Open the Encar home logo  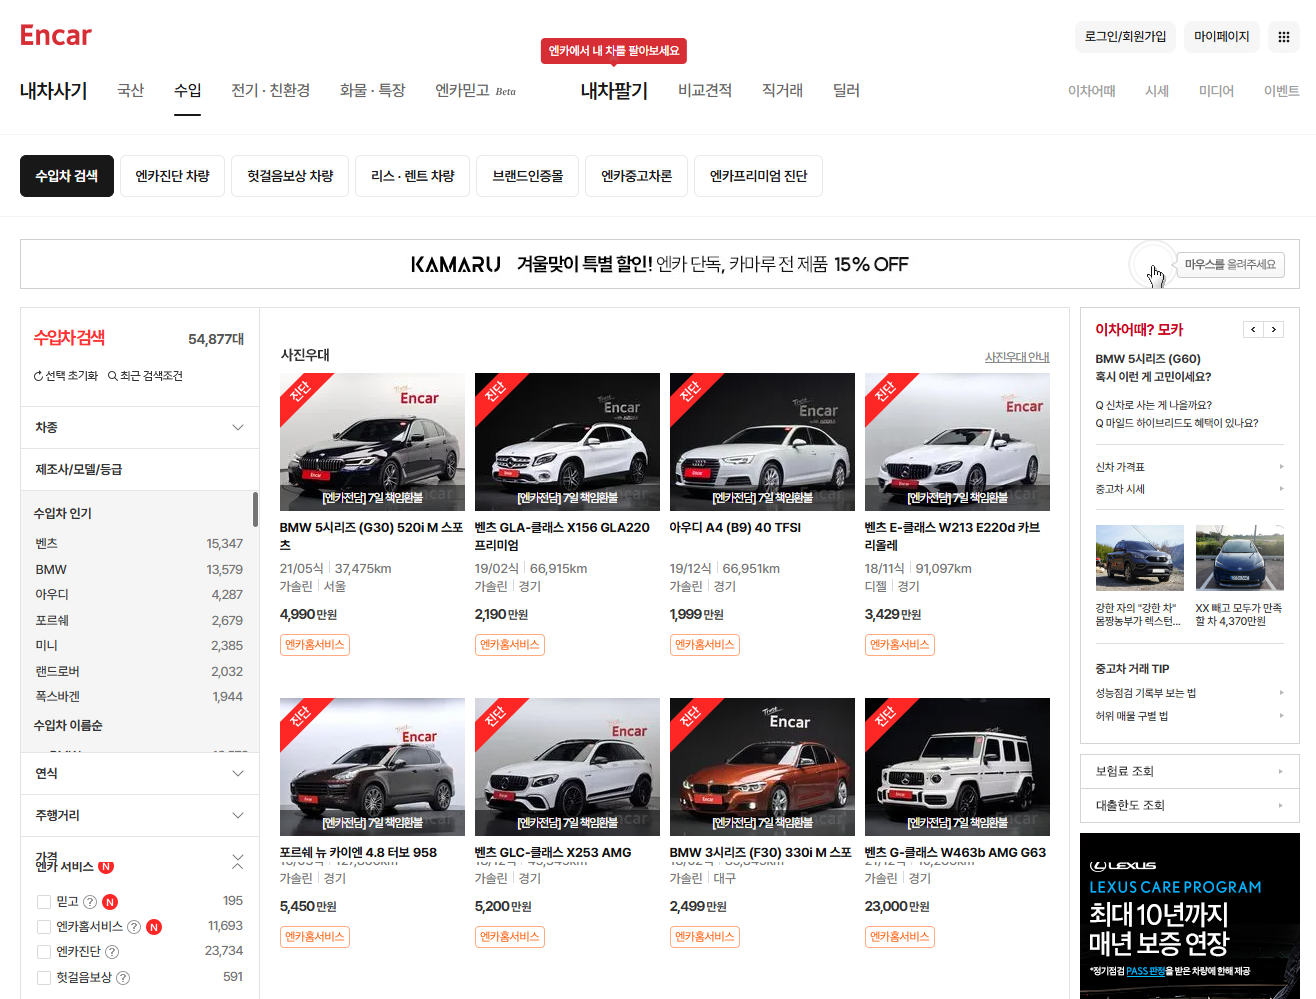[x=56, y=36]
